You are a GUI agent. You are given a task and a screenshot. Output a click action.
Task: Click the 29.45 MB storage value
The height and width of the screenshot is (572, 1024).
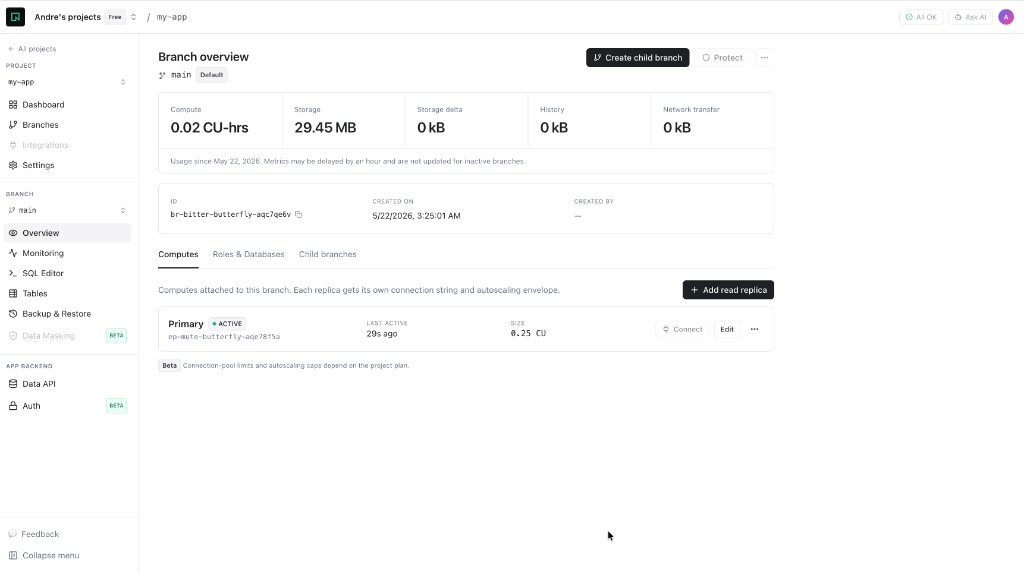click(325, 128)
